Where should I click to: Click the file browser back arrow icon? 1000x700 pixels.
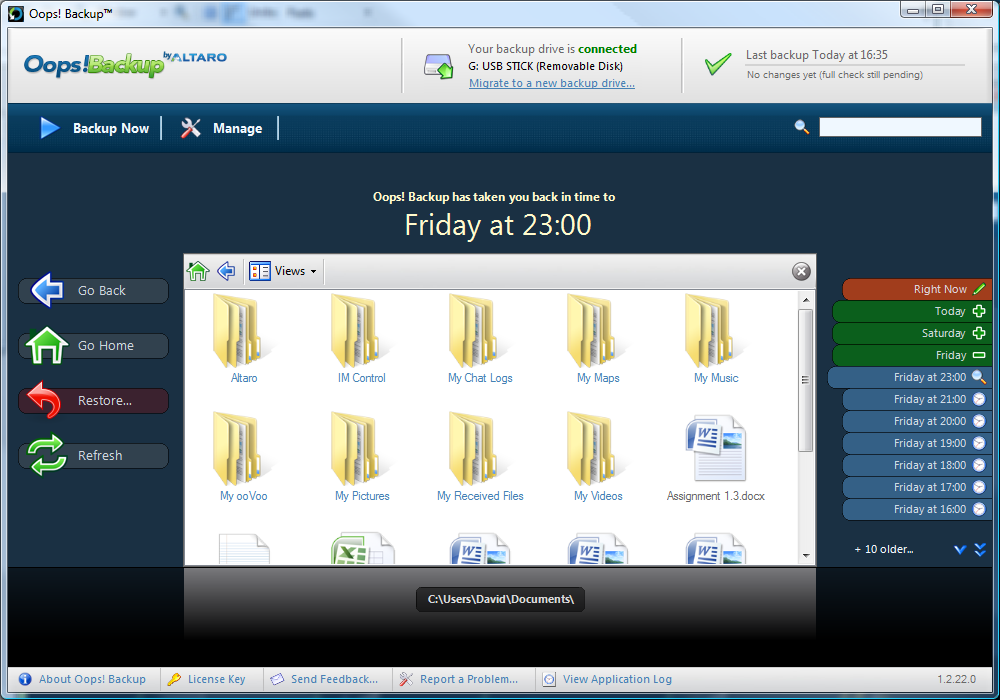tap(226, 271)
